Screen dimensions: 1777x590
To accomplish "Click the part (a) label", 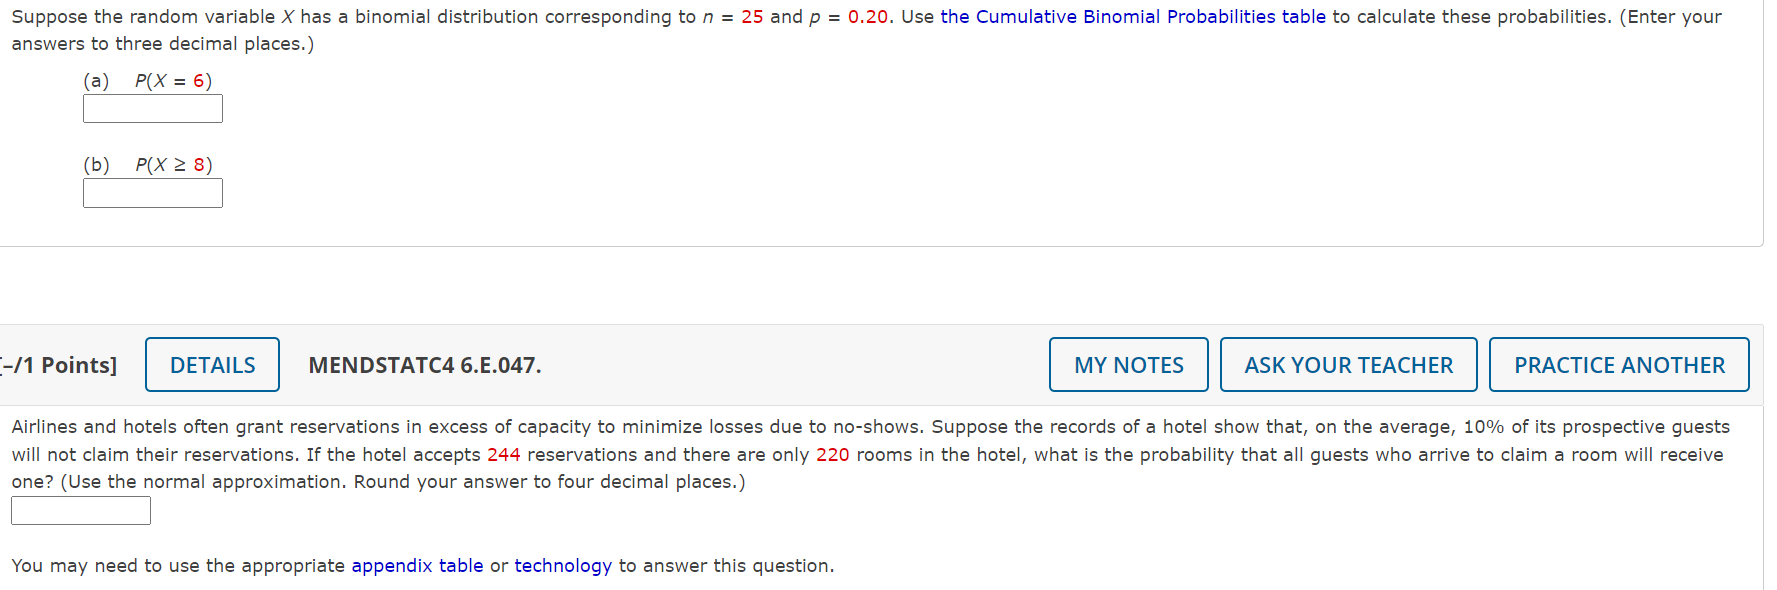I will click(x=96, y=80).
